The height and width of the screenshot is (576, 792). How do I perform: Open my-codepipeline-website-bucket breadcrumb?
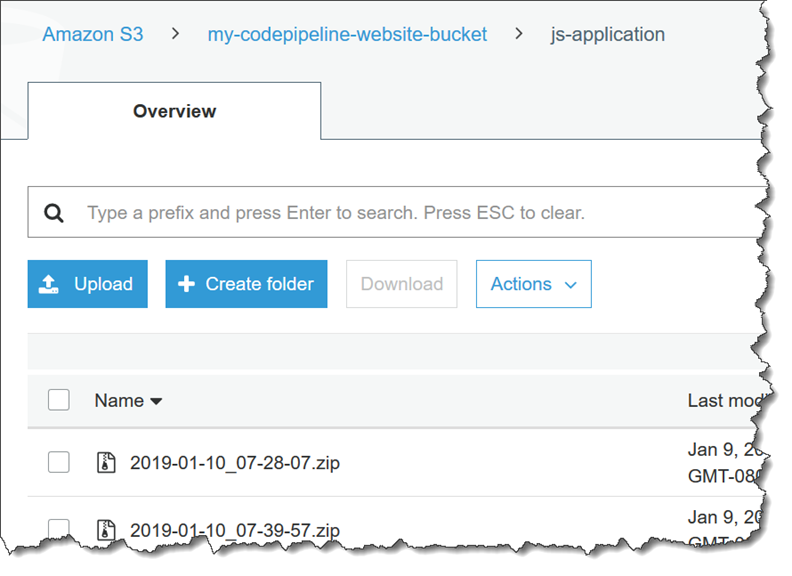[x=347, y=34]
